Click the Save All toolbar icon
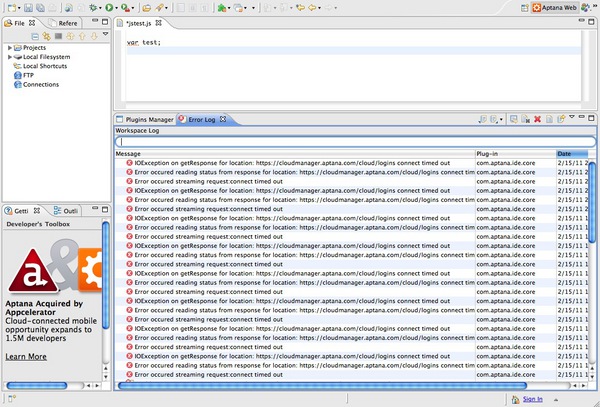600x407 pixels. (x=40, y=7)
